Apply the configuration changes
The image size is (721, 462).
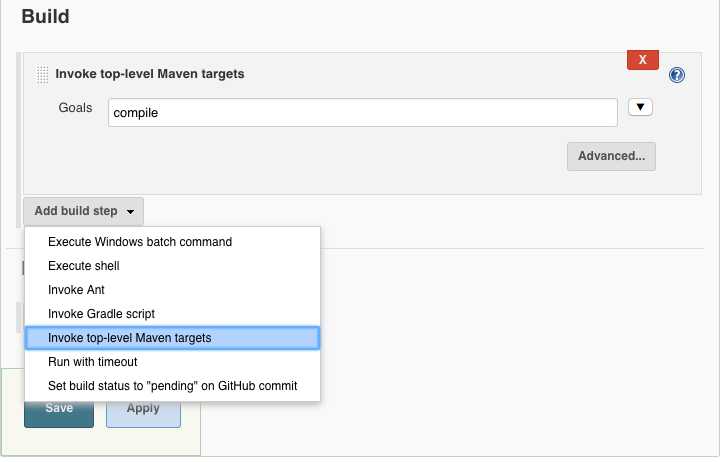(x=143, y=413)
